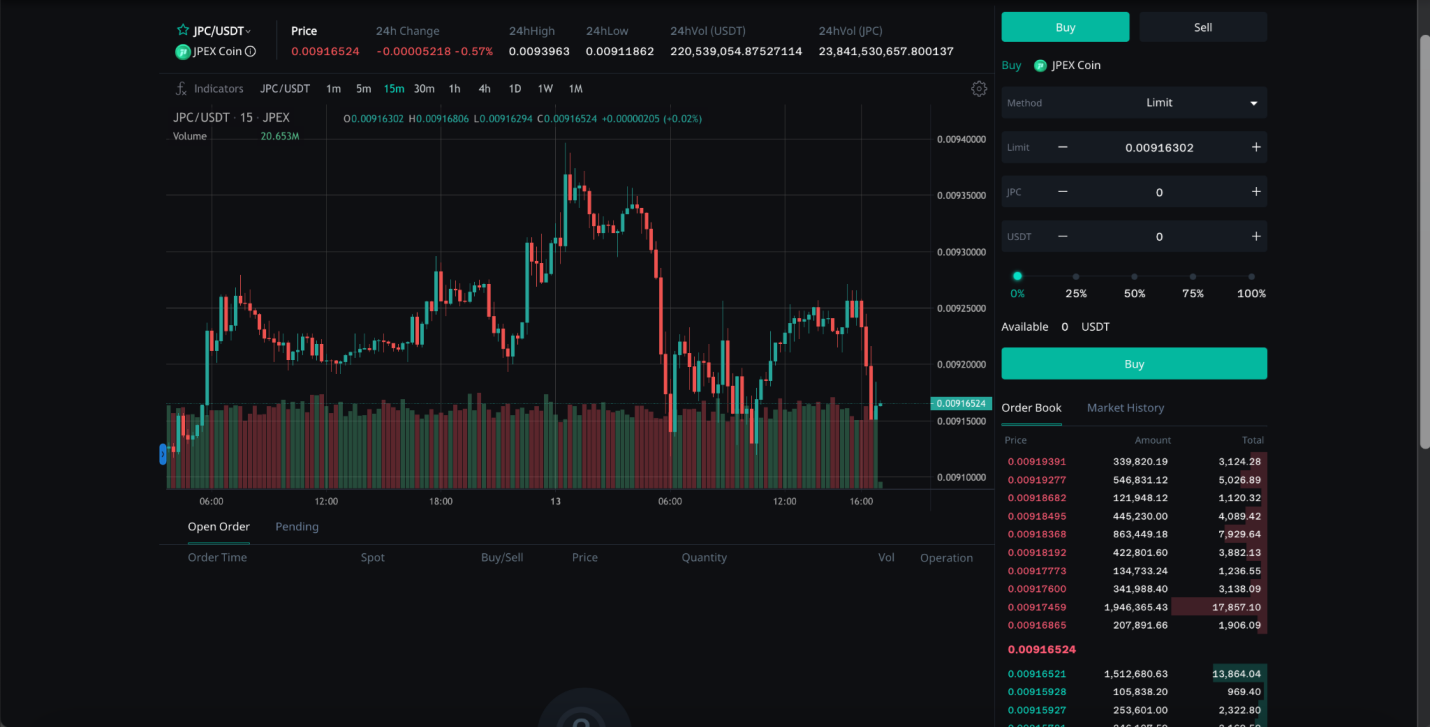The width and height of the screenshot is (1430, 727).
Task: Click the 24hVol (USDT) value
Action: [x=736, y=51]
